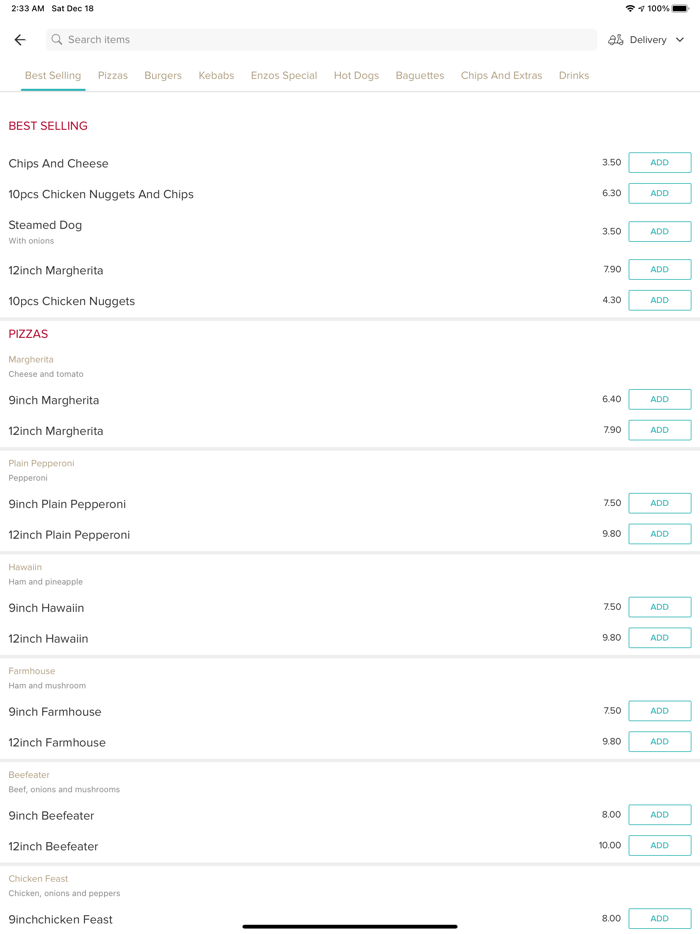Select the Enzos Special tab
The height and width of the screenshot is (934, 700).
(x=284, y=75)
